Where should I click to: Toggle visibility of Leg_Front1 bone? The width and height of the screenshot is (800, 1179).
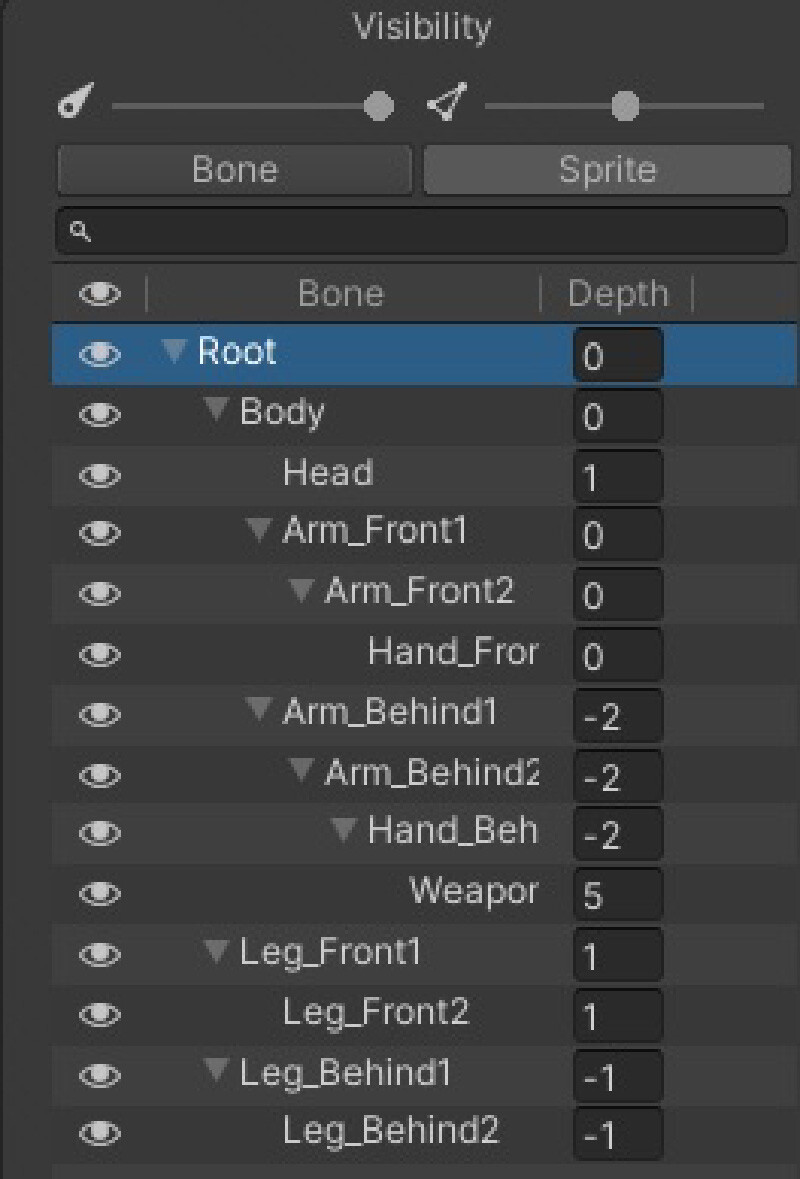(x=99, y=954)
